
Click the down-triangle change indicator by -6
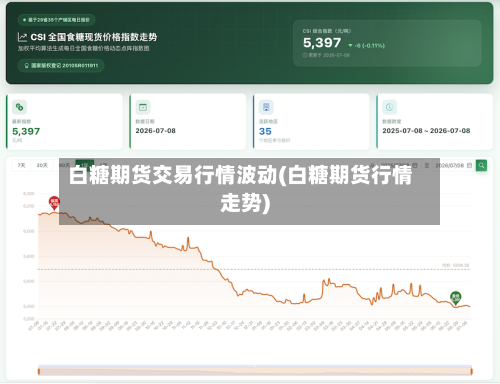coord(350,46)
